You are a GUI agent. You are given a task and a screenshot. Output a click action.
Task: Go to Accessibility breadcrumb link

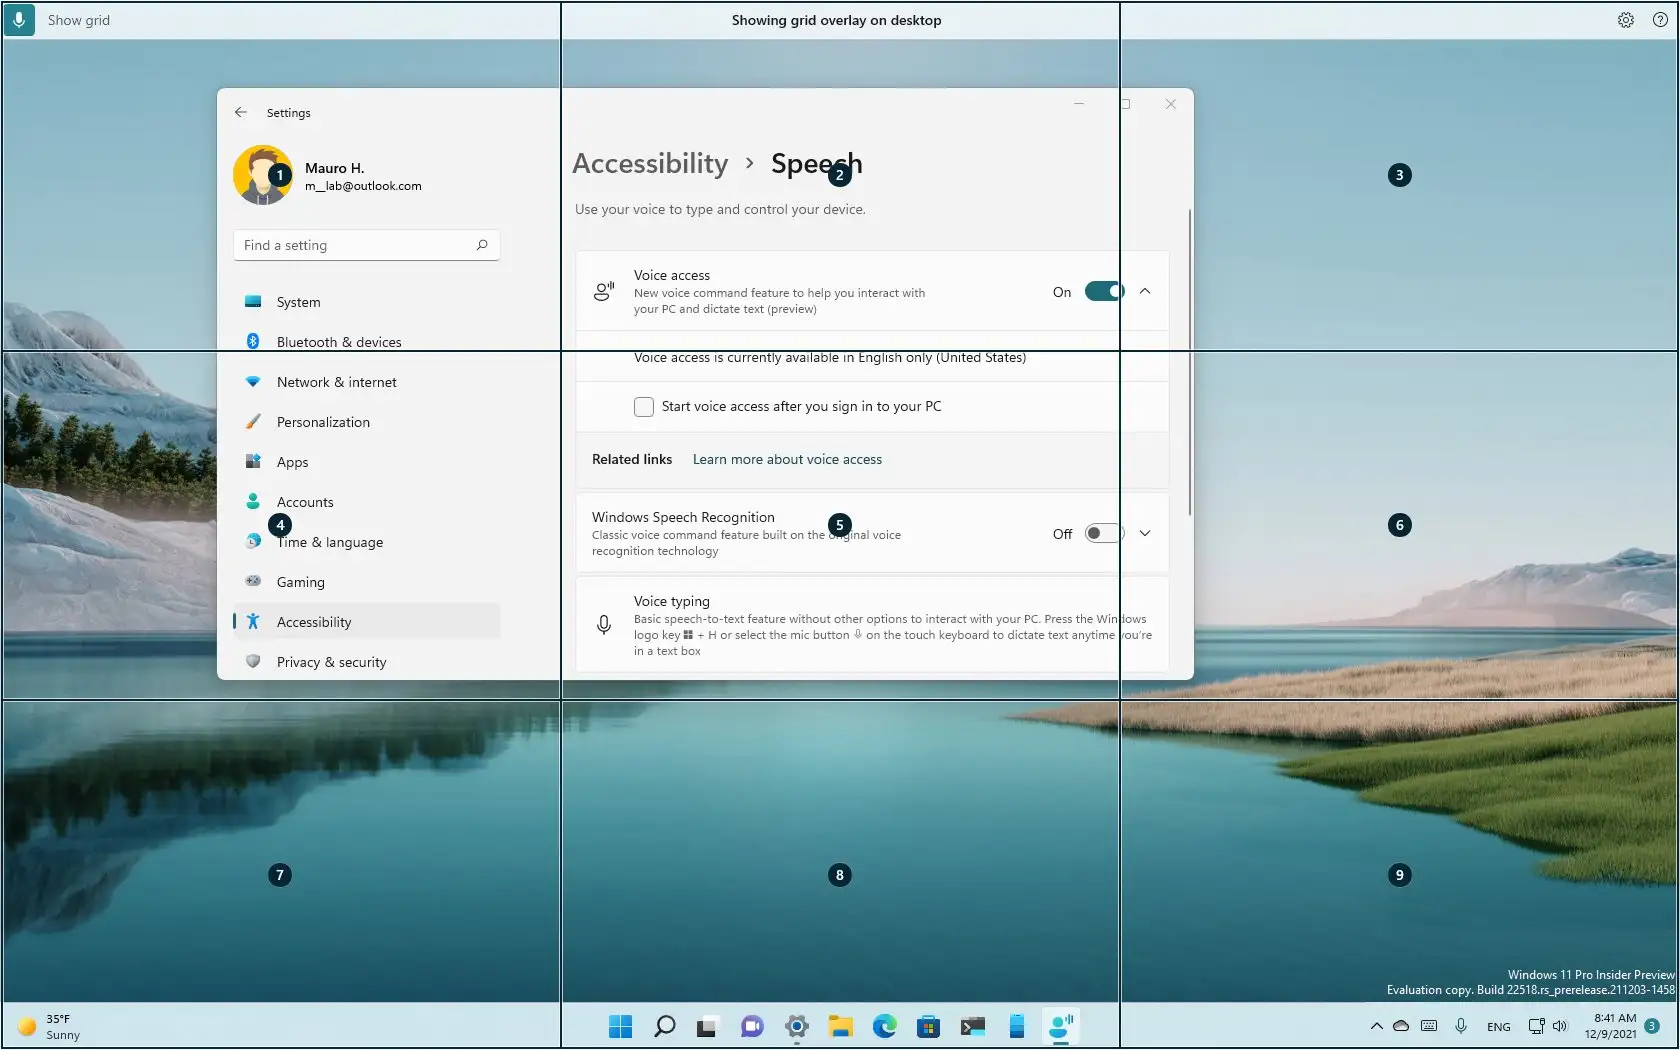(650, 164)
